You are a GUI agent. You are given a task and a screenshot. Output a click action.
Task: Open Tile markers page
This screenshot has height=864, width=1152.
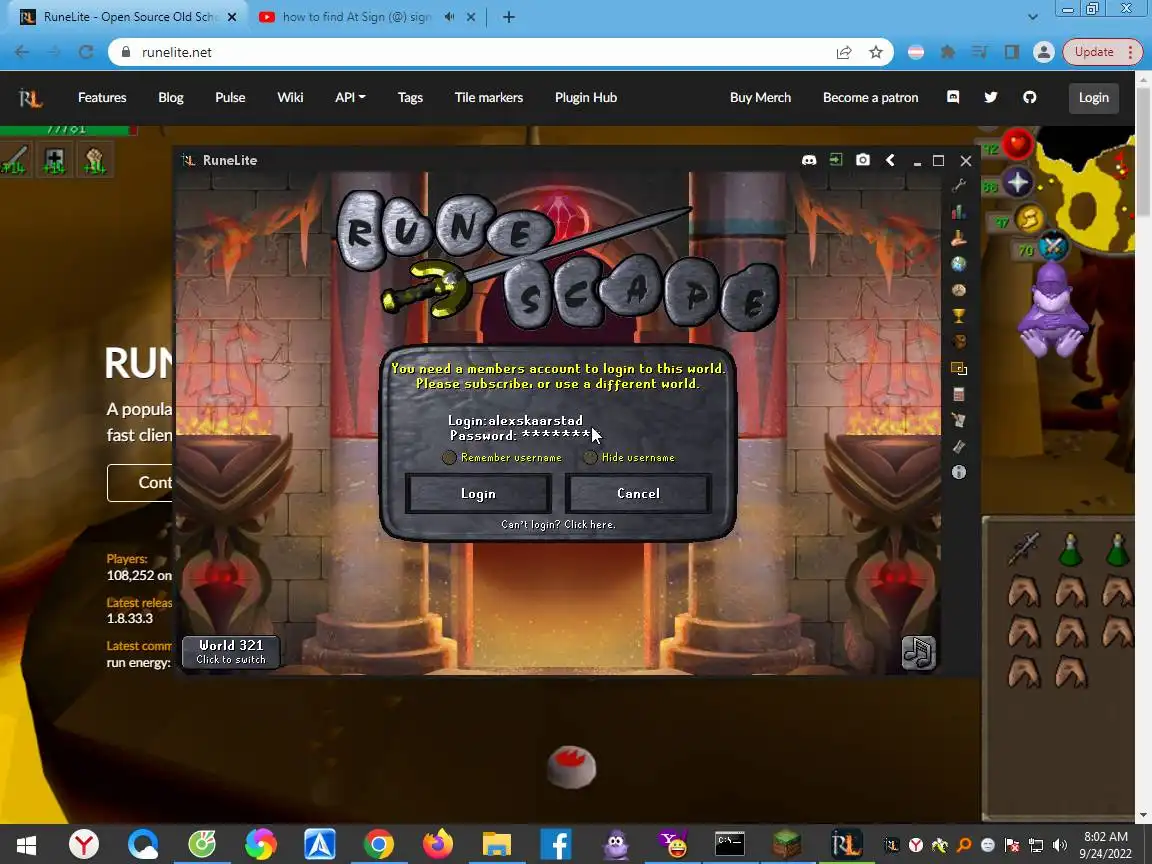click(489, 98)
